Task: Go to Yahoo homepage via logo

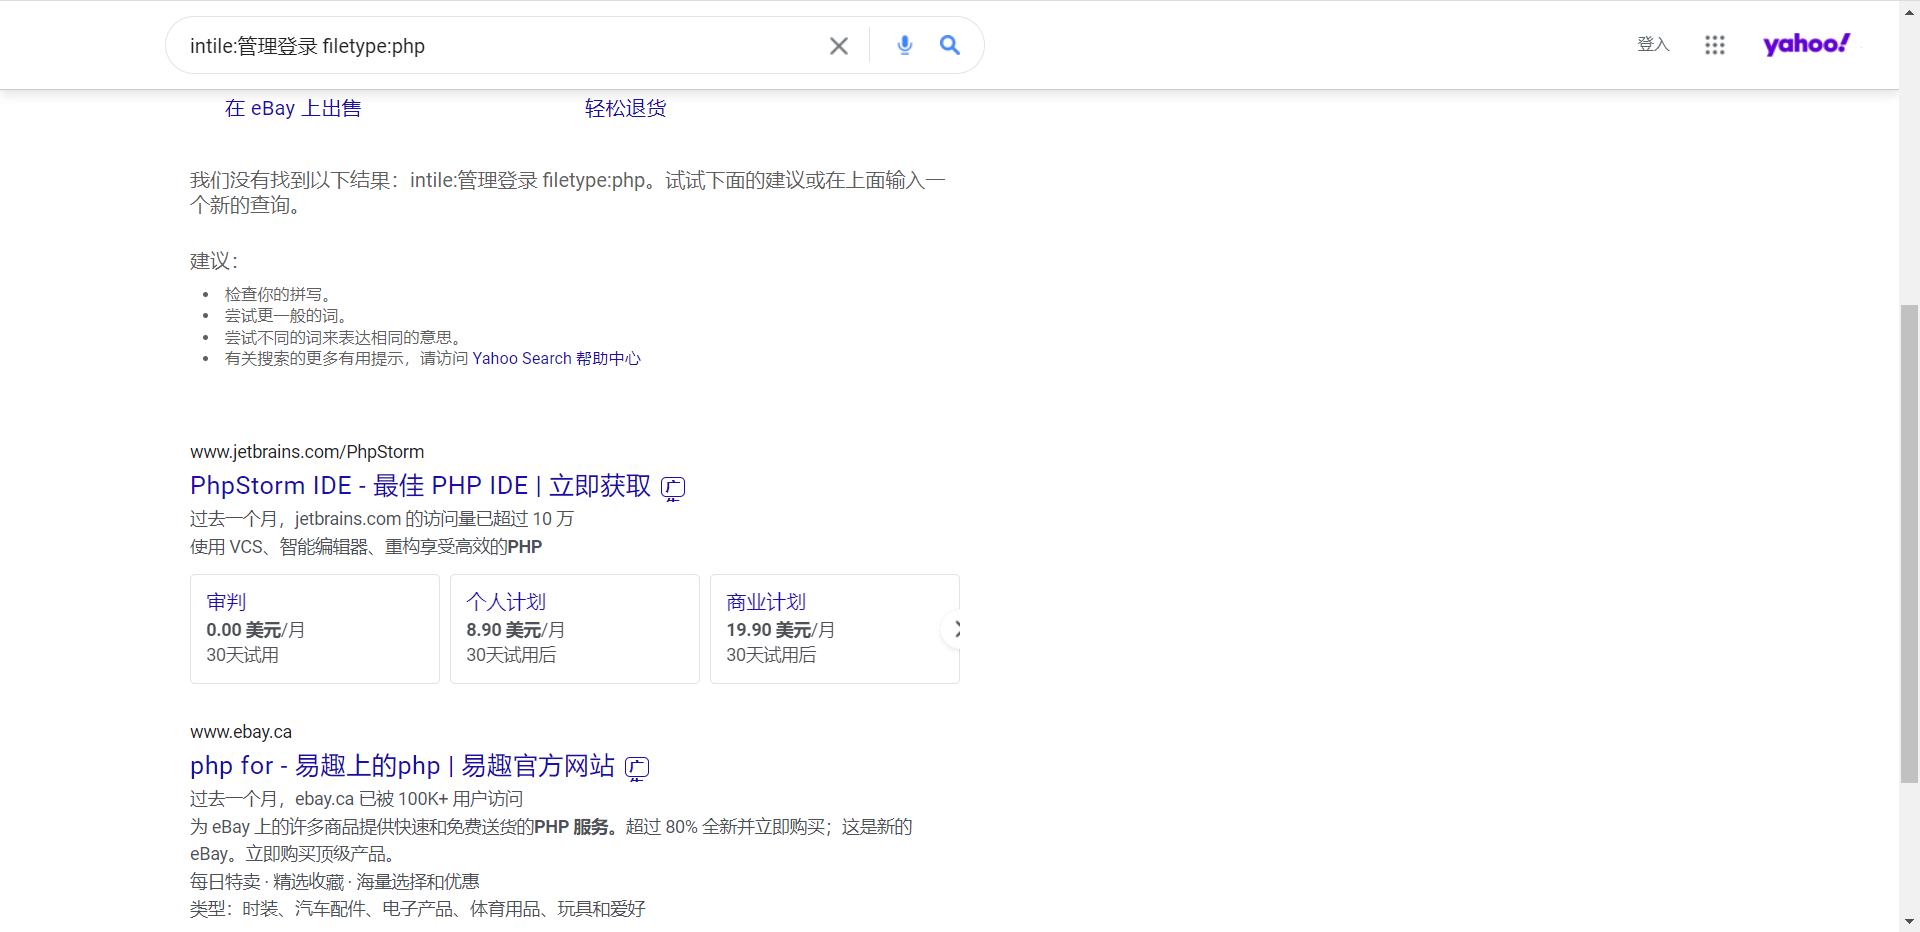Action: point(1805,44)
